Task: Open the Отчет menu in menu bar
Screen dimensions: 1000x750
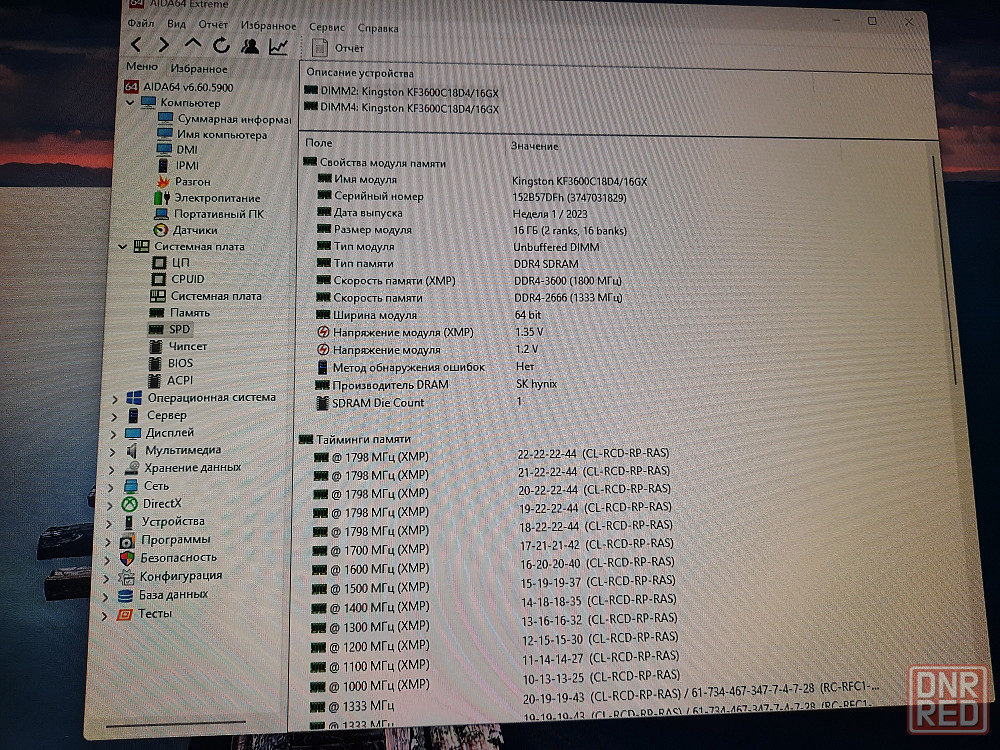Action: pyautogui.click(x=213, y=25)
